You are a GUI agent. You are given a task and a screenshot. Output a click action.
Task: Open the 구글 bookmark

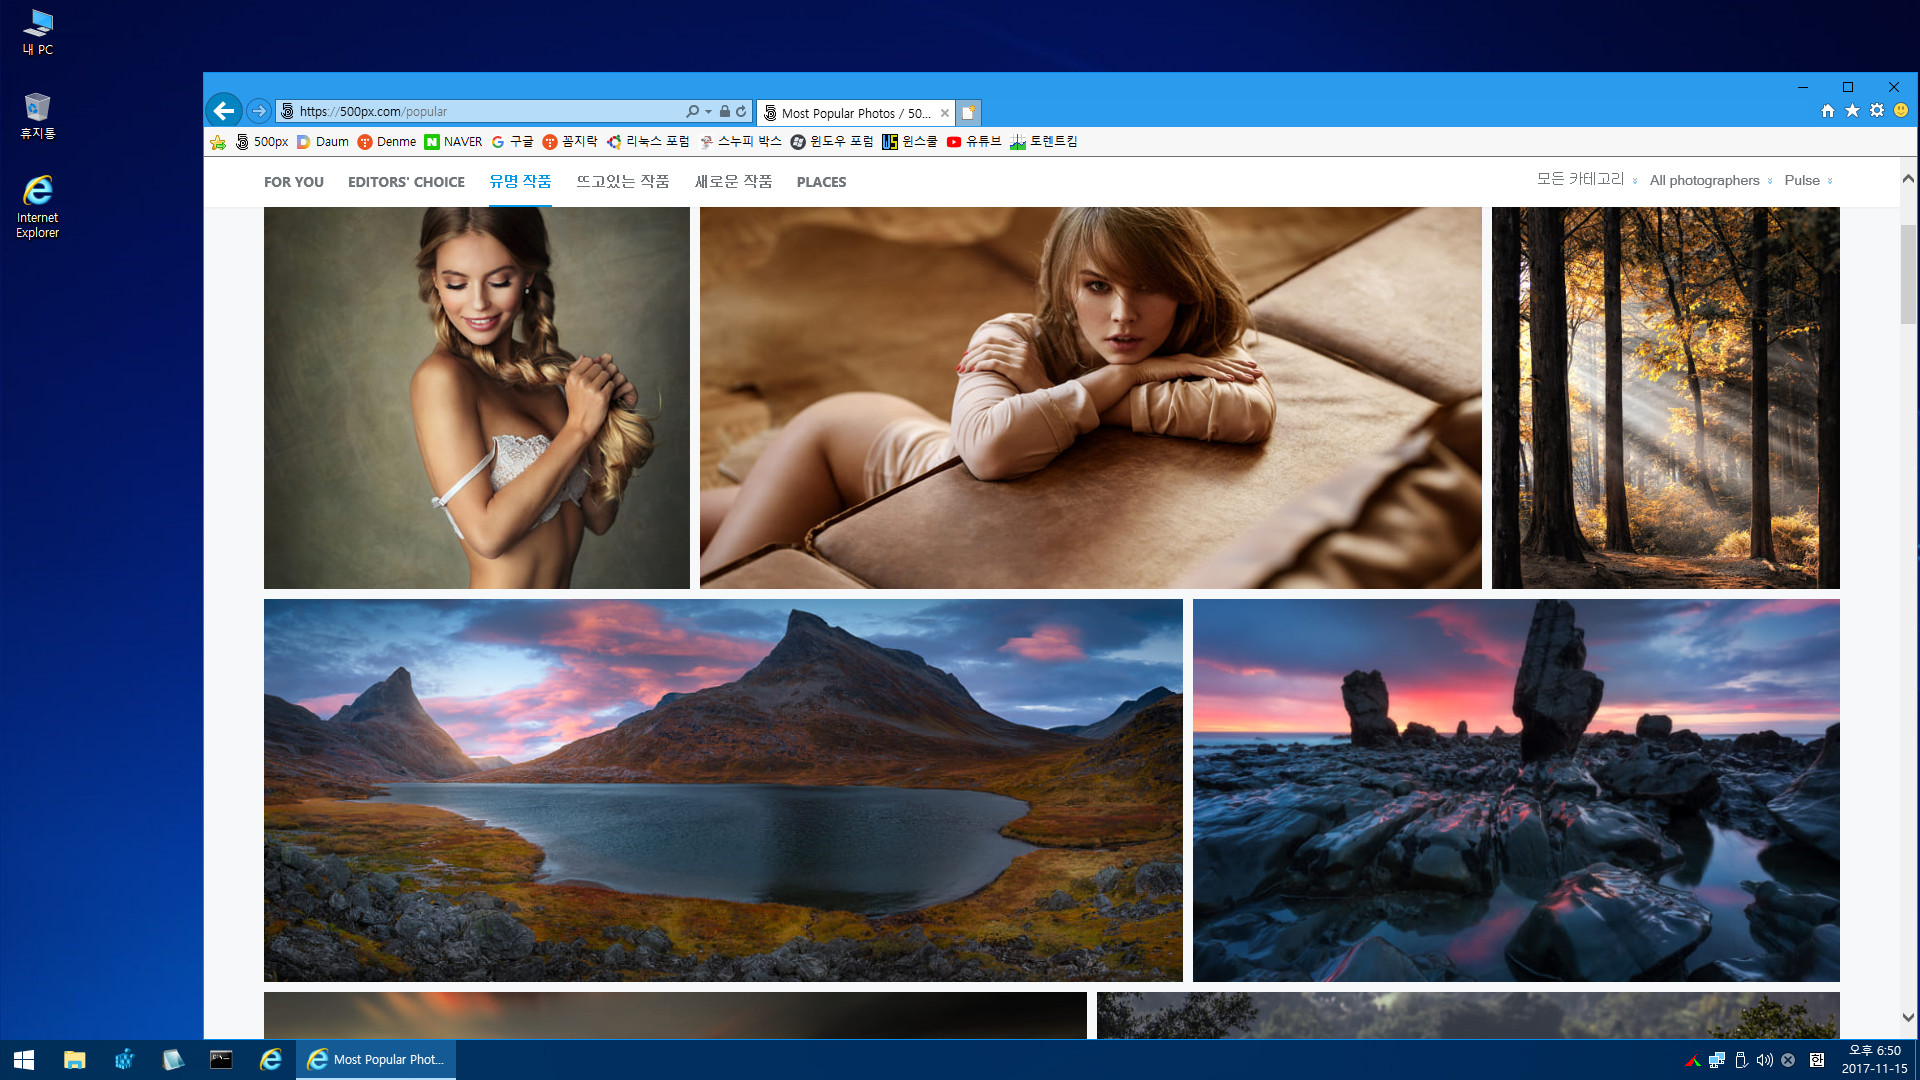[512, 142]
